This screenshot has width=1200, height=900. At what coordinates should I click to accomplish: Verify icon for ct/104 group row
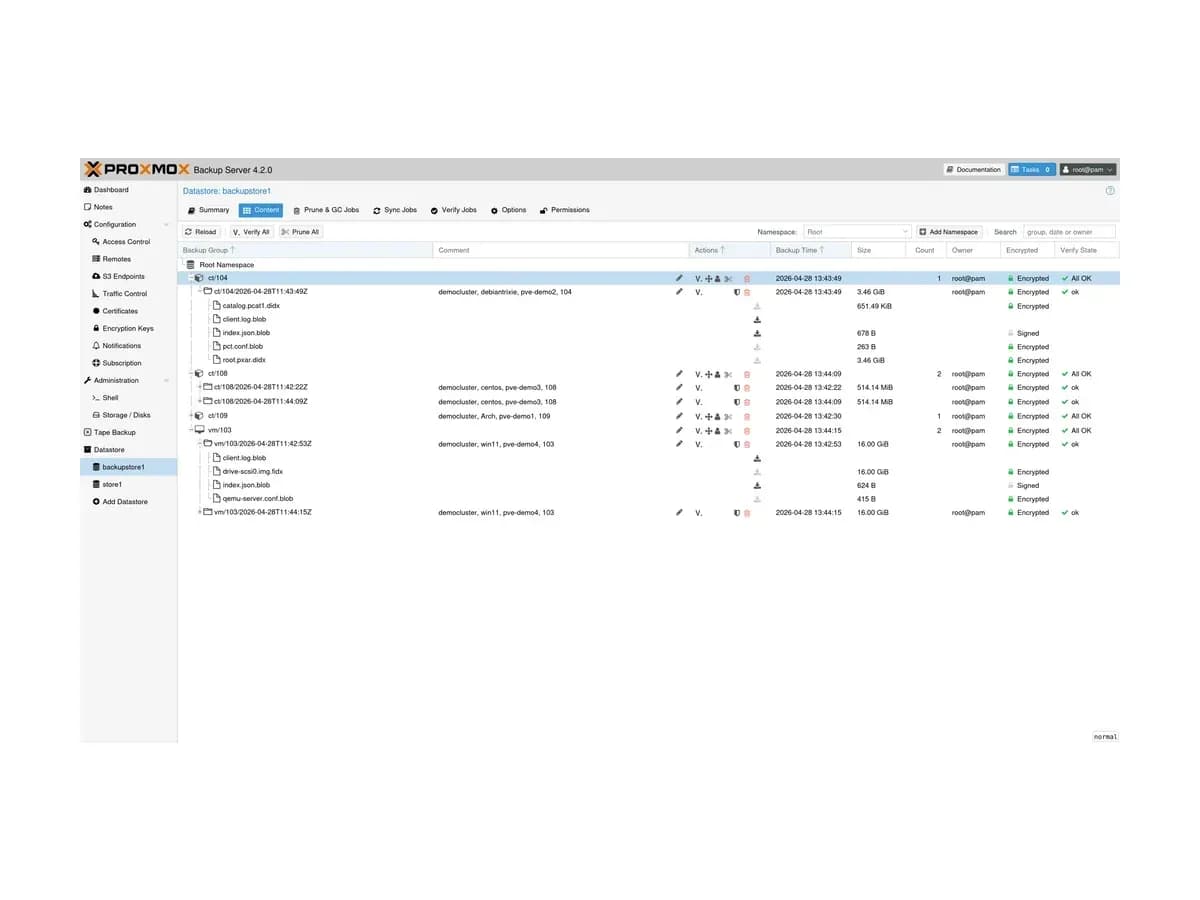[698, 278]
